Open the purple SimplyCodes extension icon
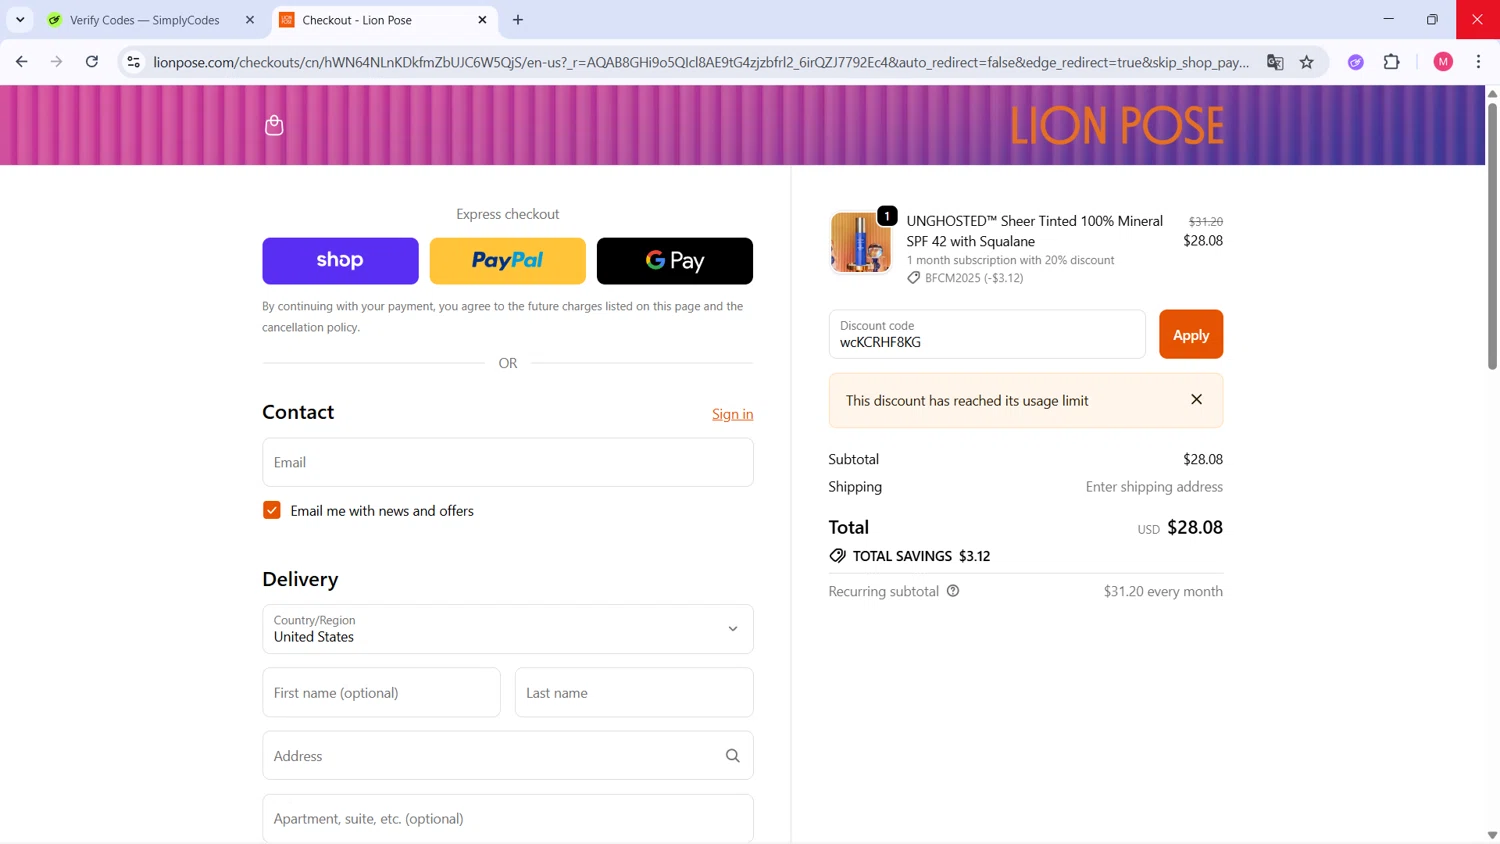This screenshot has height=844, width=1500. [x=1356, y=62]
